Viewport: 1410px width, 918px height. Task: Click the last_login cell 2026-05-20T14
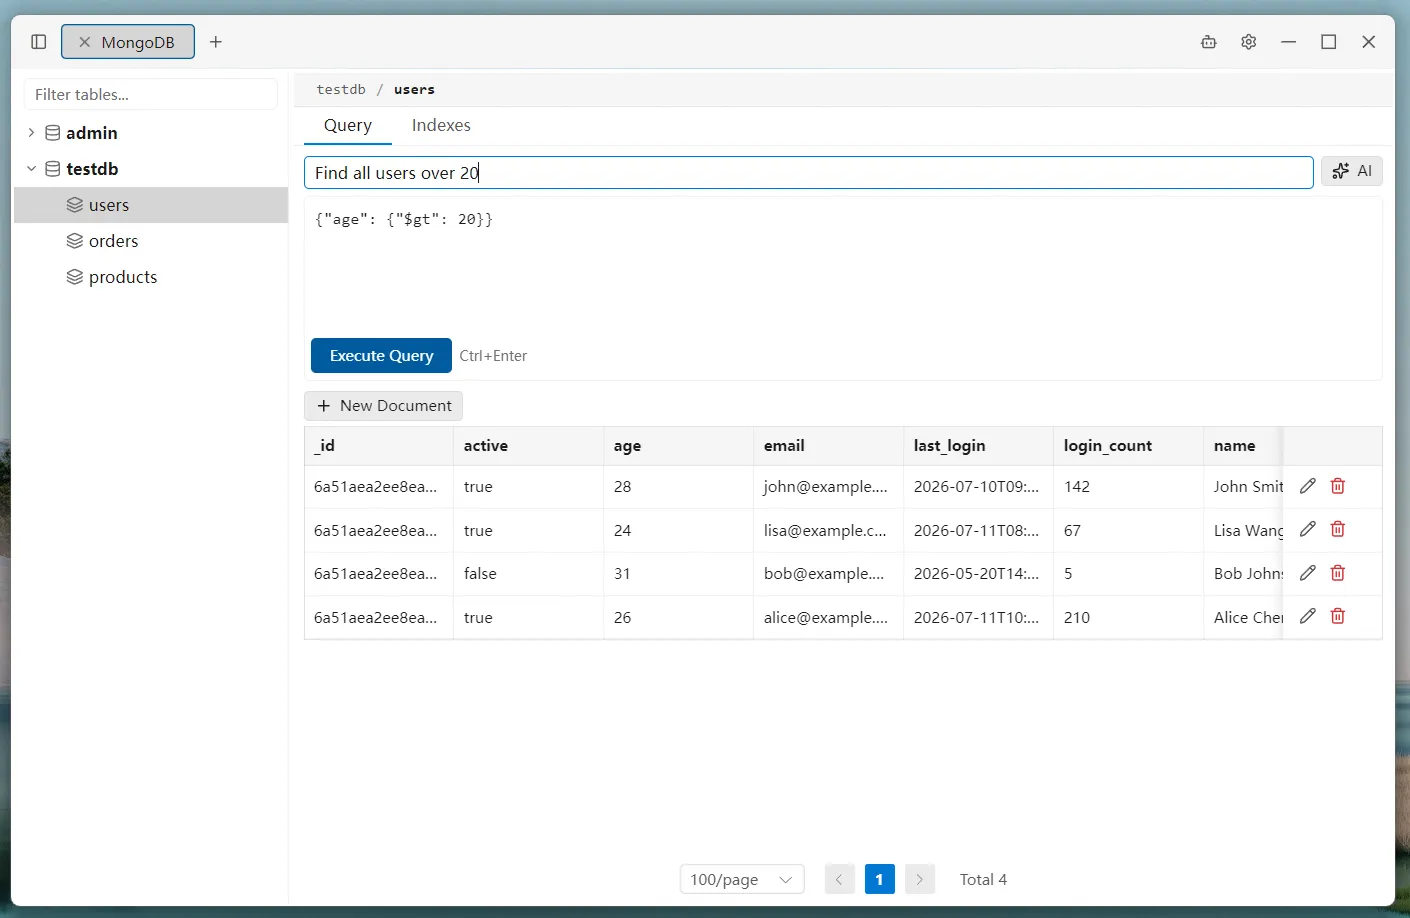tap(979, 574)
